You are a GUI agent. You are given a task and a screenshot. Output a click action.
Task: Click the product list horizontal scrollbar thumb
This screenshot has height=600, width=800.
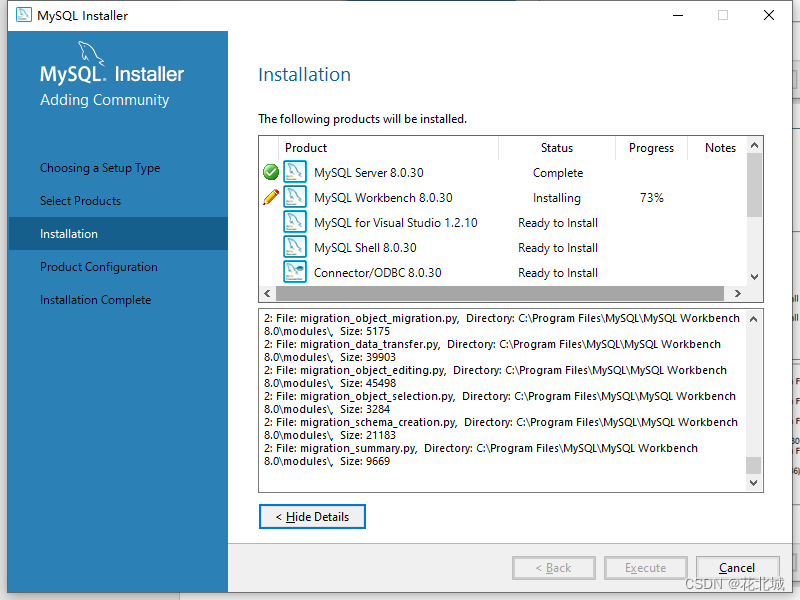pyautogui.click(x=500, y=293)
